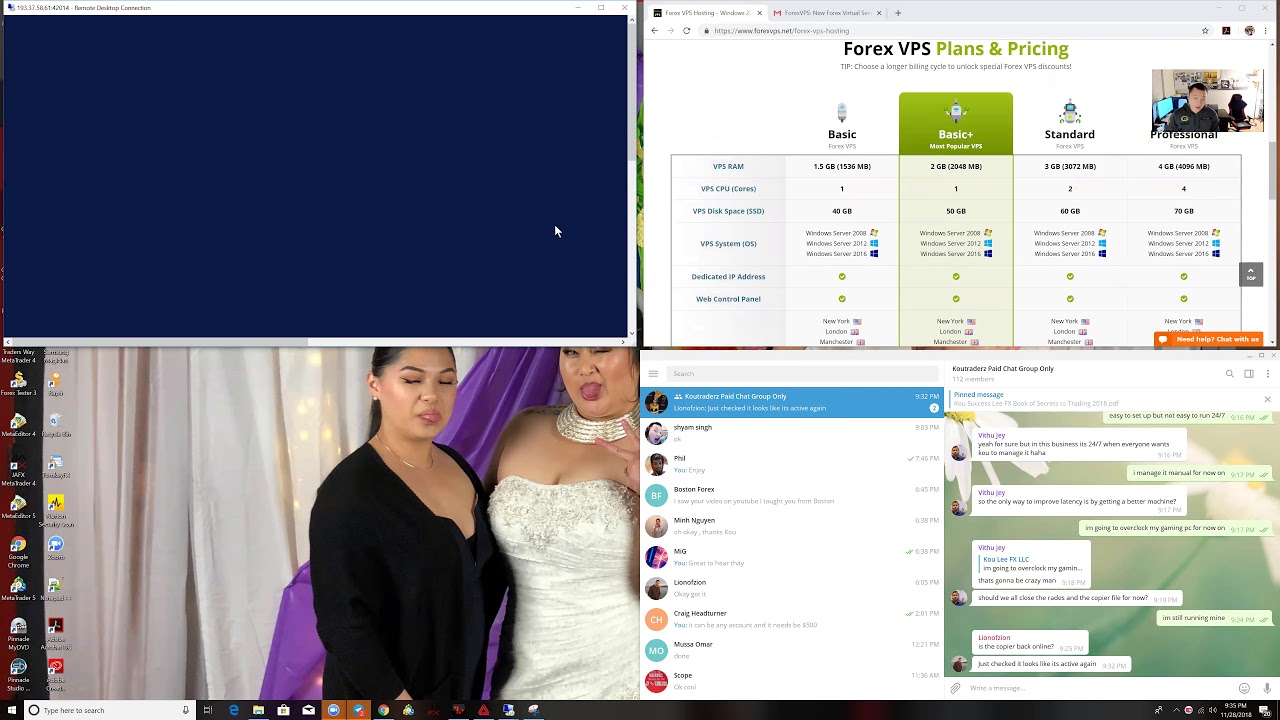Go back in Chrome
Screen dimensions: 1280x720
655,31
